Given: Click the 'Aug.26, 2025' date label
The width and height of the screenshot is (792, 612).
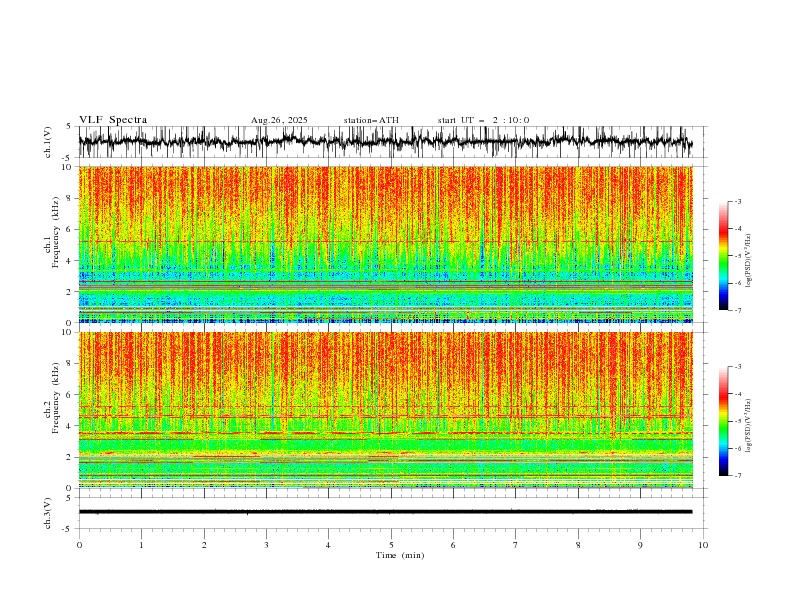Looking at the screenshot, I should click(x=279, y=120).
